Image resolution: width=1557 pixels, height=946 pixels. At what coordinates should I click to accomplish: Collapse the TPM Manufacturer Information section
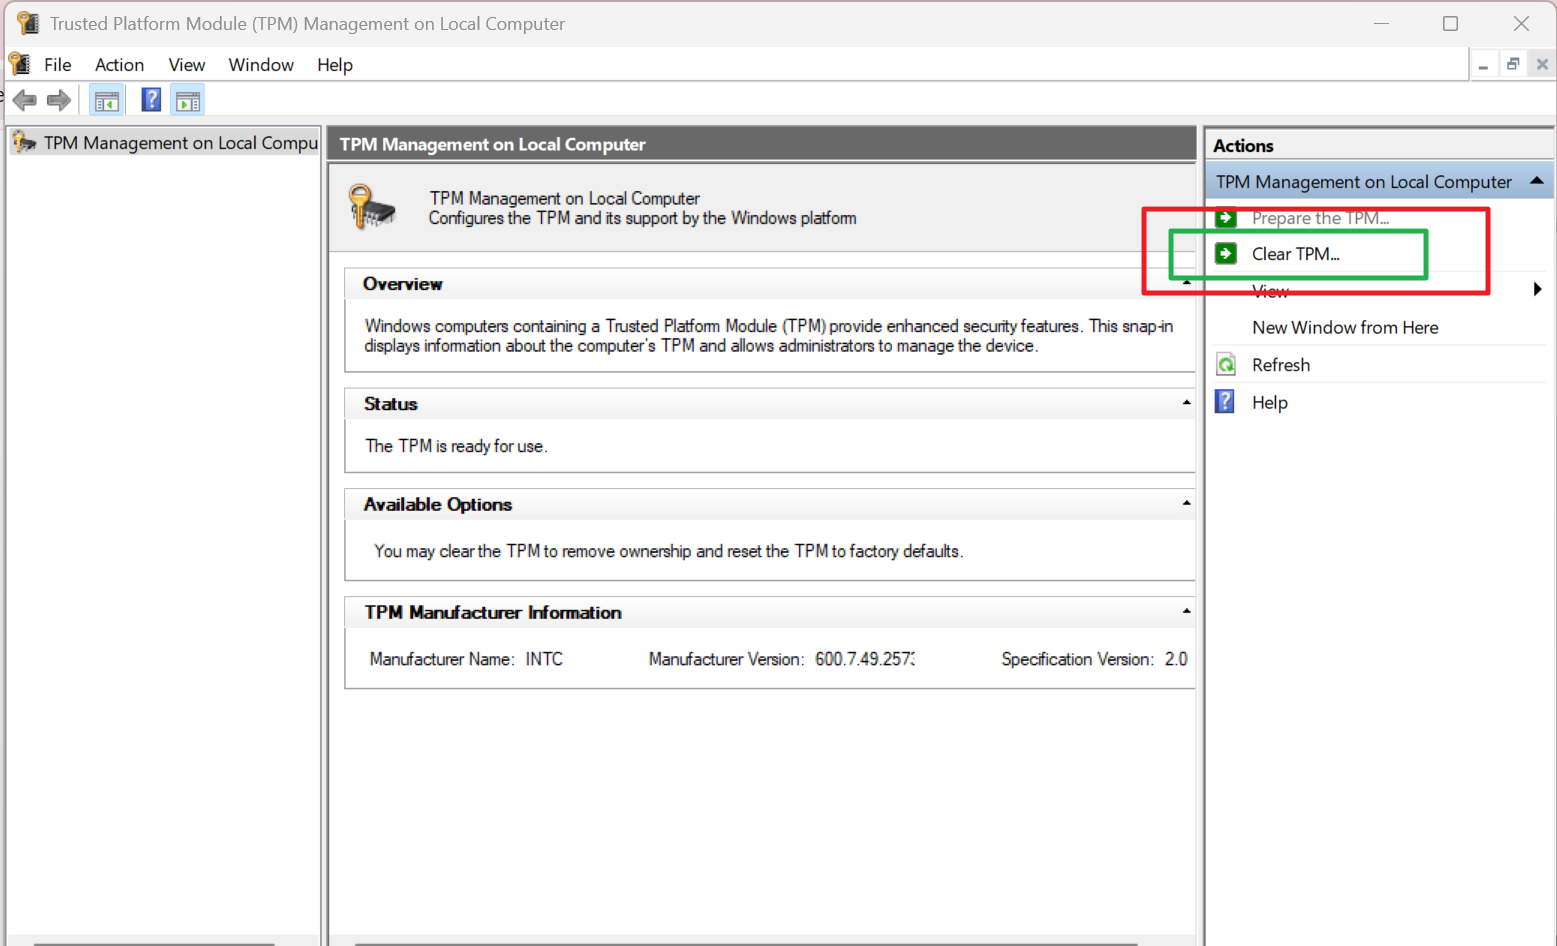(x=1186, y=611)
